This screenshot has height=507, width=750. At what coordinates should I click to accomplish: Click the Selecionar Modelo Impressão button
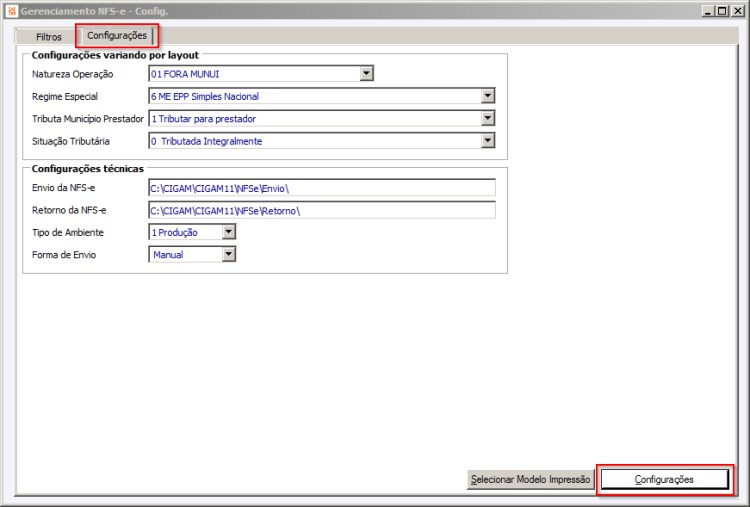point(530,479)
